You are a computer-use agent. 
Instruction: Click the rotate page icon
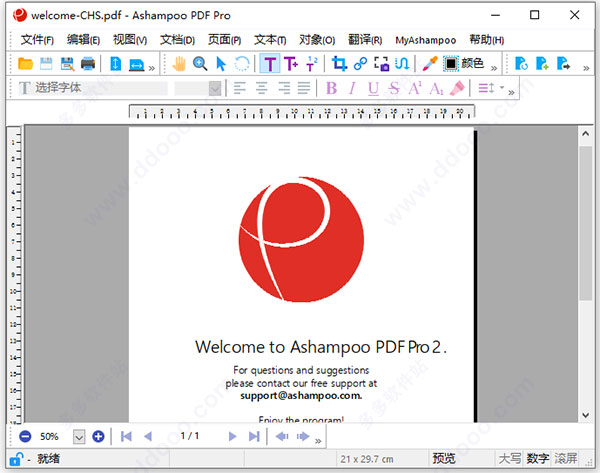(x=521, y=64)
